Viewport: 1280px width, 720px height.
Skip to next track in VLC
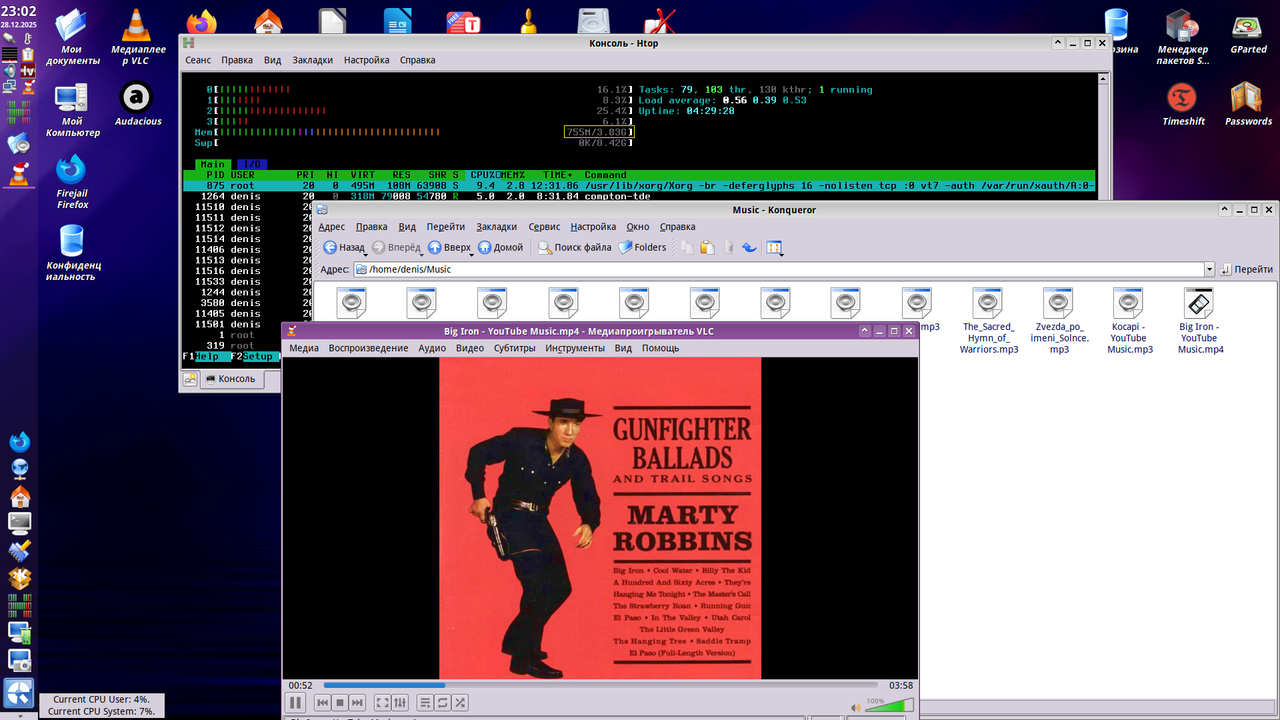pyautogui.click(x=358, y=703)
